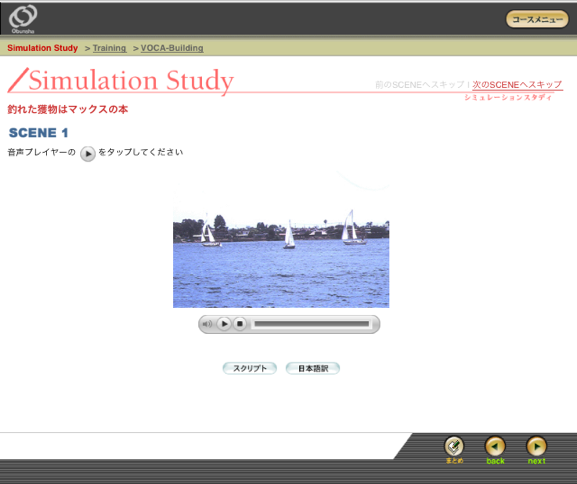Open the まとめ summary icon
The image size is (577, 484).
[x=454, y=450]
